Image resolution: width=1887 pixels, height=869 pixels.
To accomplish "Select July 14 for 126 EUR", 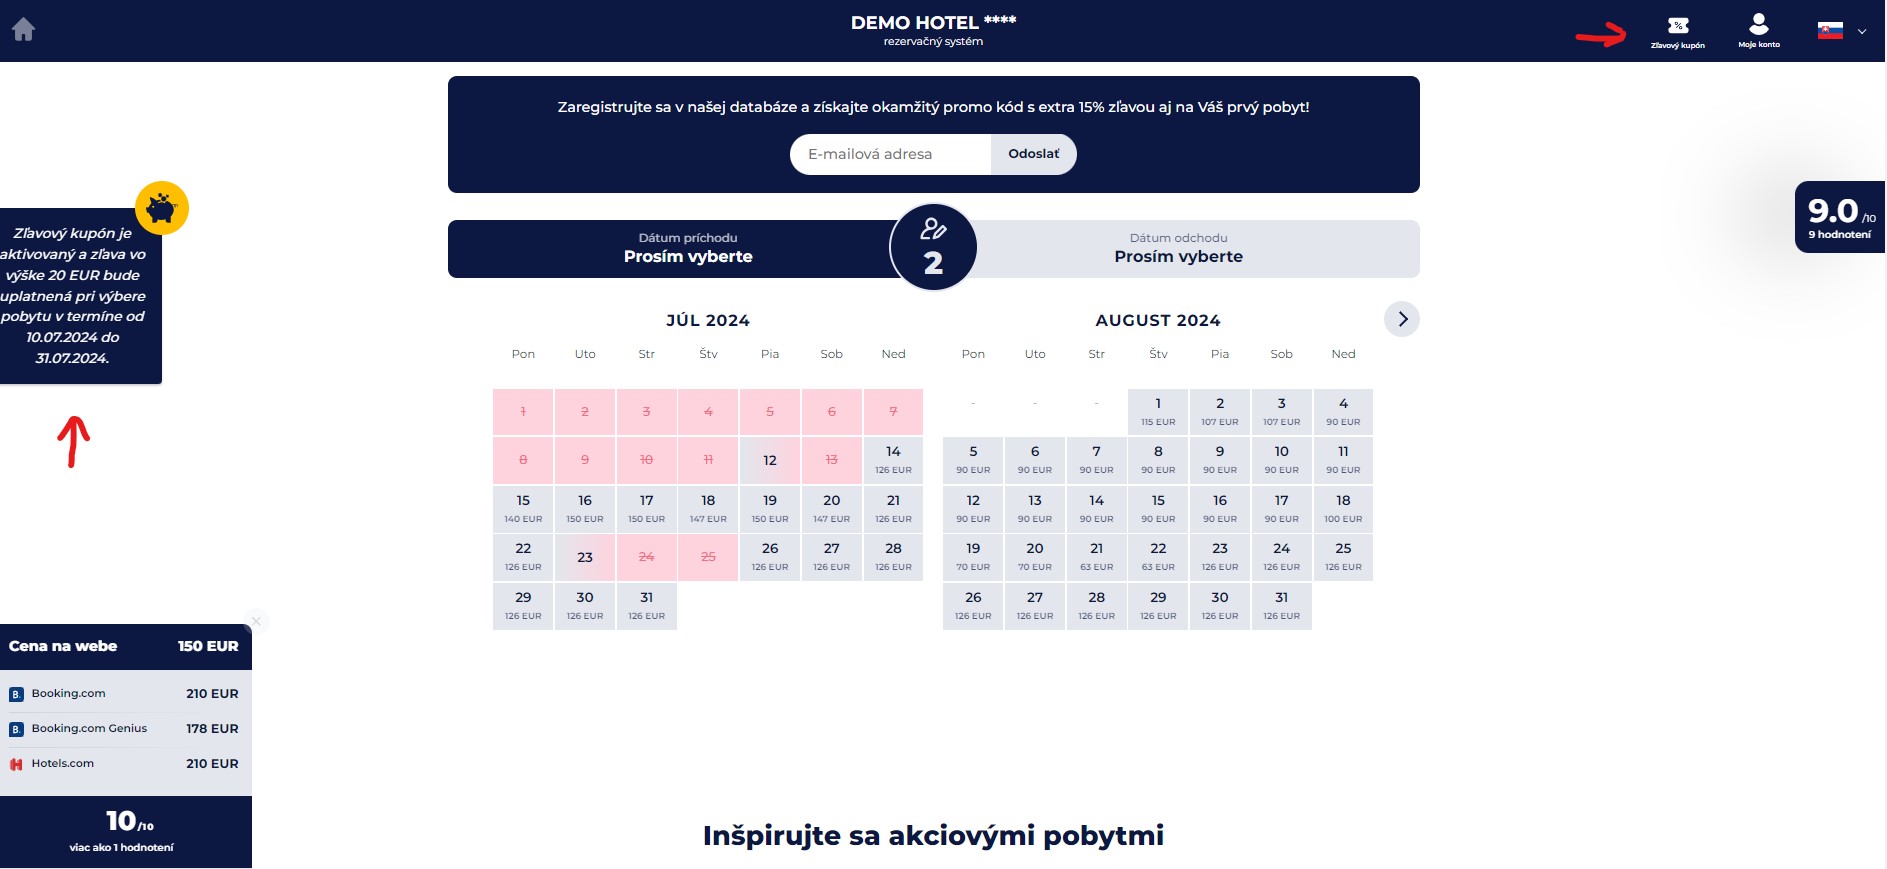I will tap(893, 459).
